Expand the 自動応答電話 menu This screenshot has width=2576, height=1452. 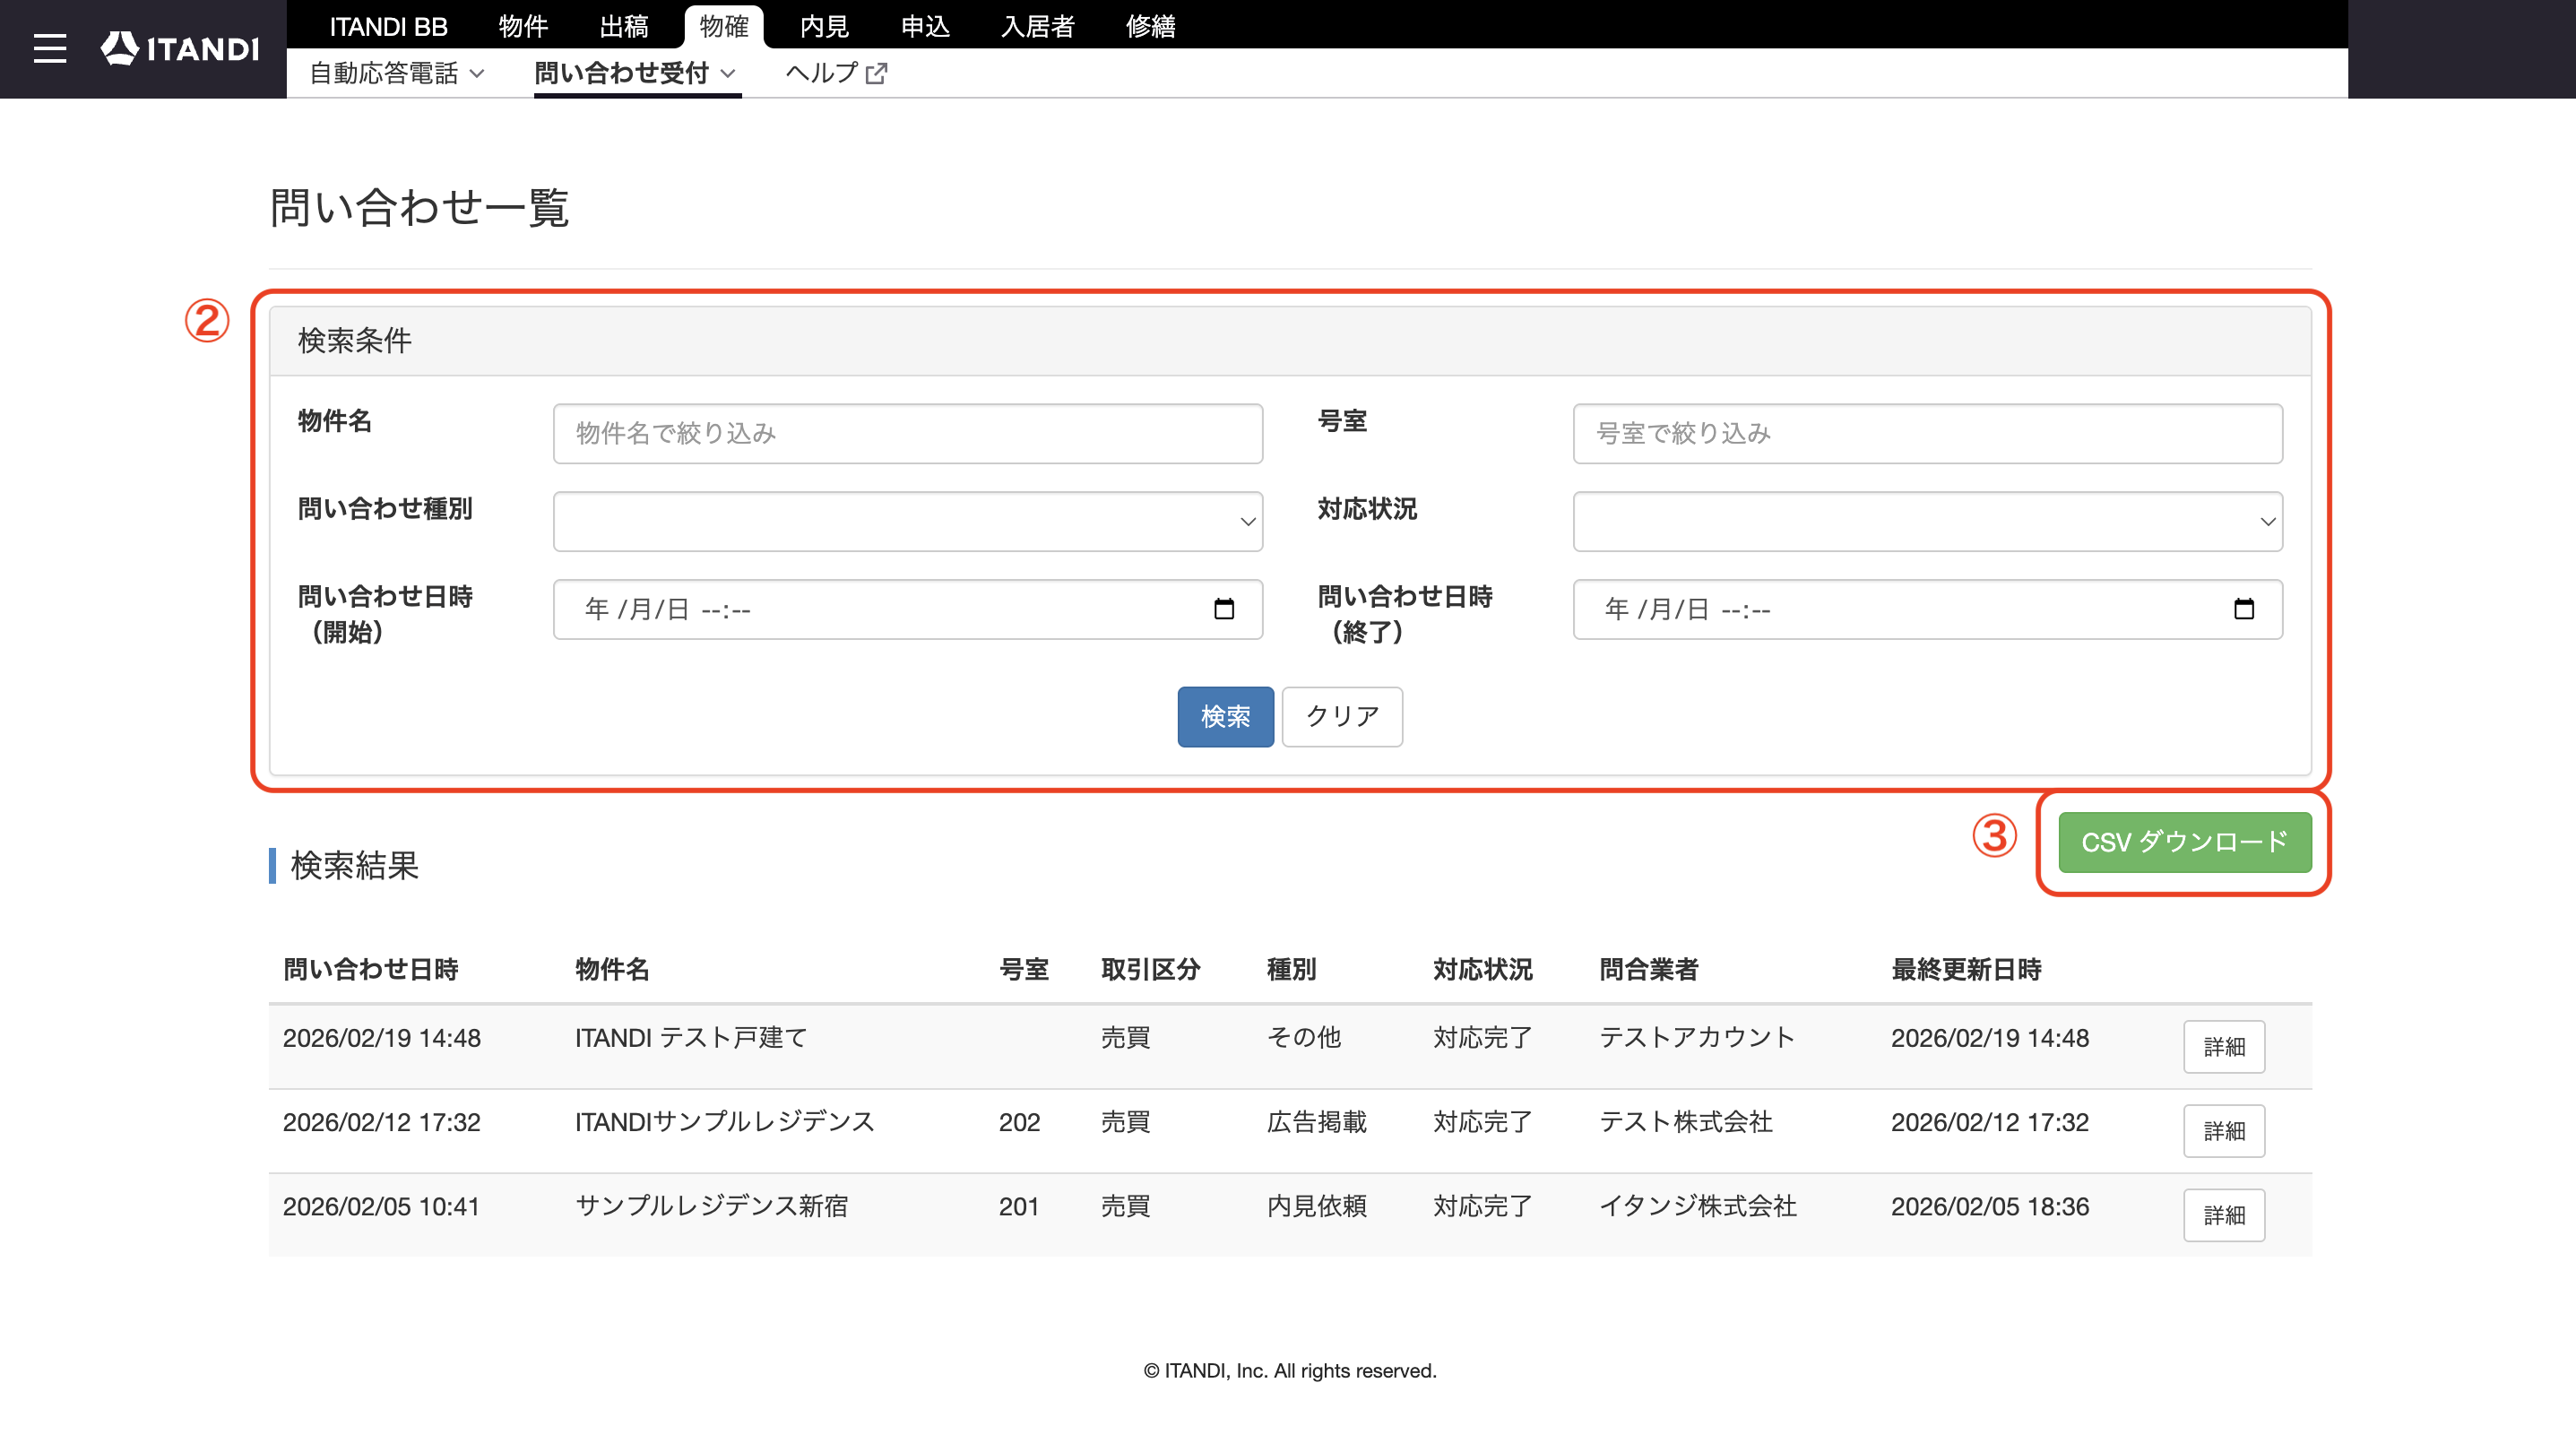point(397,73)
